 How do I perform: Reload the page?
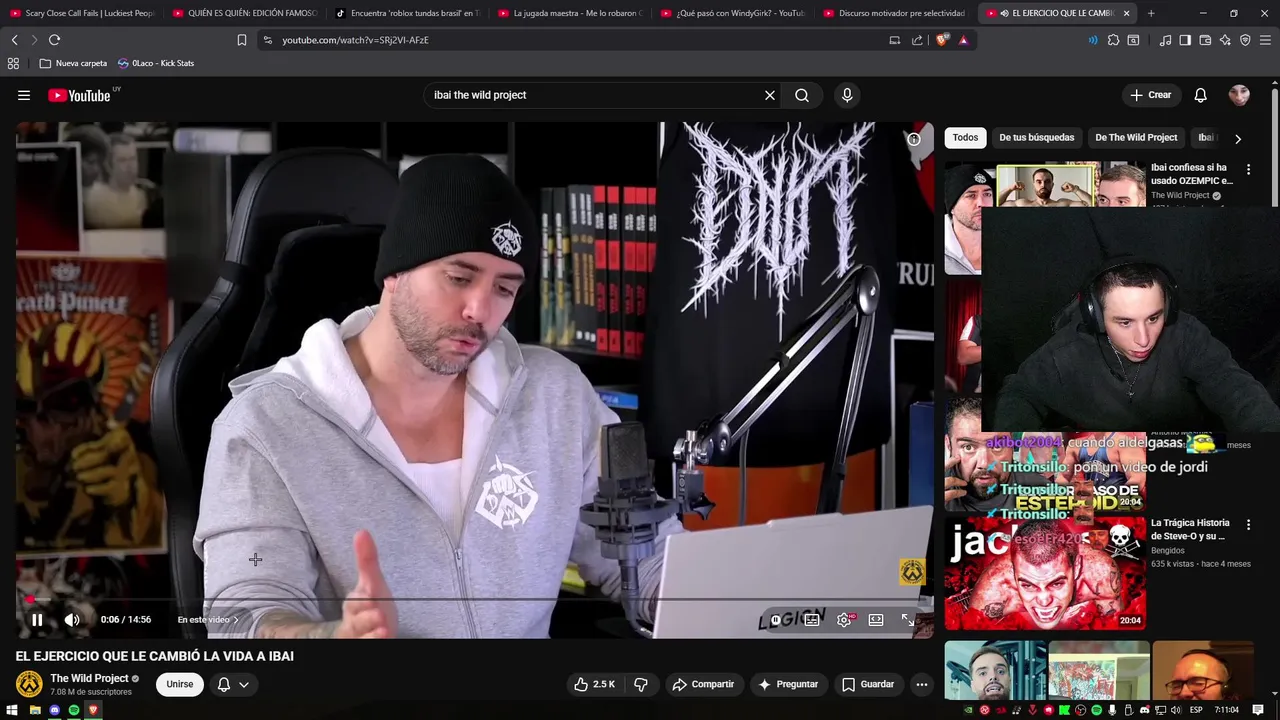54,40
